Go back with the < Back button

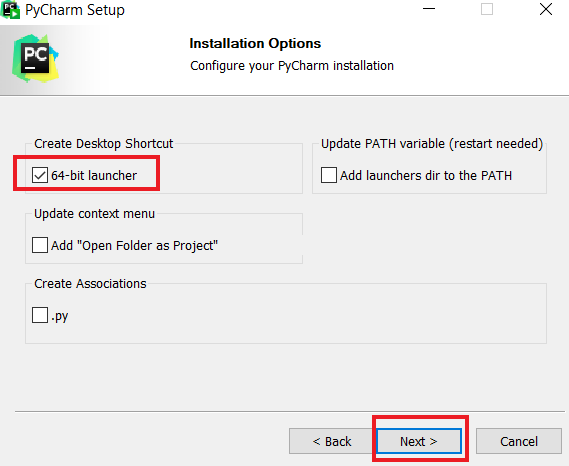pyautogui.click(x=332, y=441)
